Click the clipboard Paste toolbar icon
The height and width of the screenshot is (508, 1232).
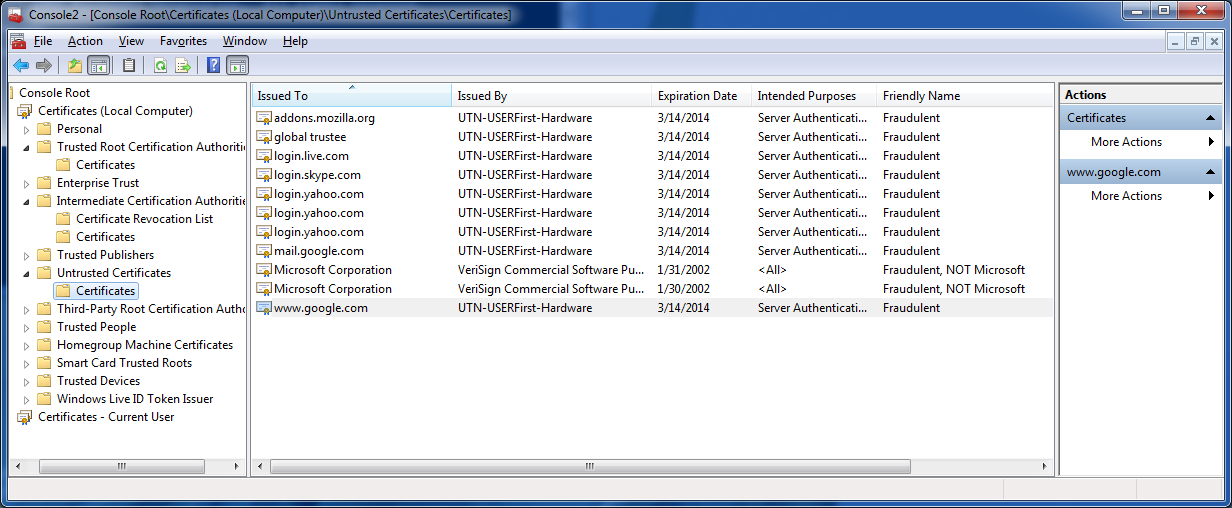[129, 66]
